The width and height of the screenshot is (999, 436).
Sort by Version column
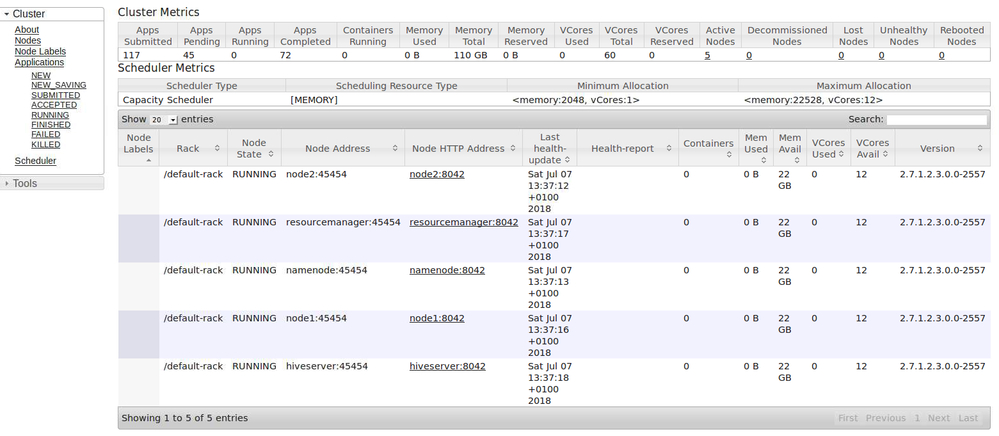click(942, 148)
